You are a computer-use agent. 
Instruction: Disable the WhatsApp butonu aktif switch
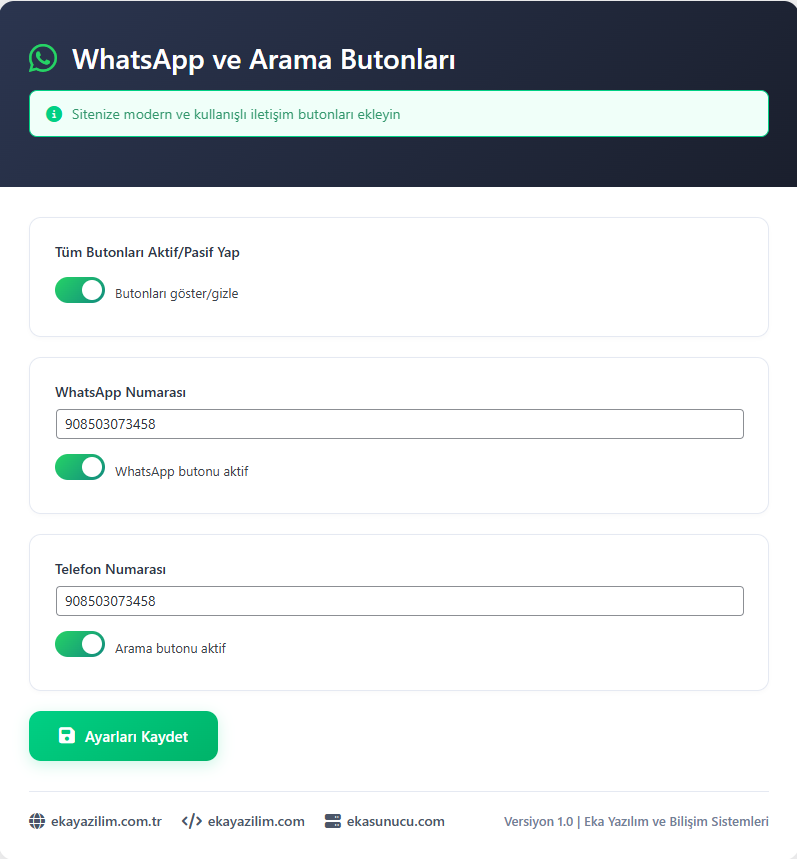coord(80,467)
